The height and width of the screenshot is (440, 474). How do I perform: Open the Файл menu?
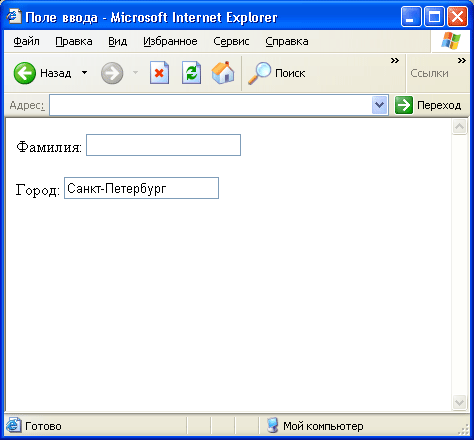click(26, 41)
